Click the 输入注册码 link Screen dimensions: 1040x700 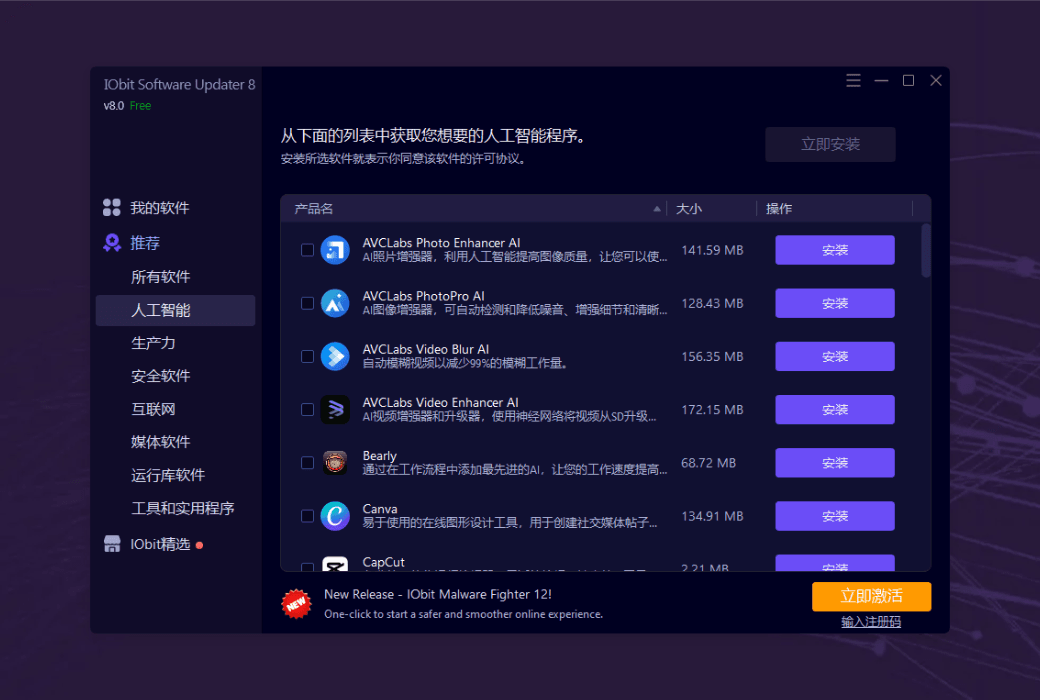click(871, 622)
